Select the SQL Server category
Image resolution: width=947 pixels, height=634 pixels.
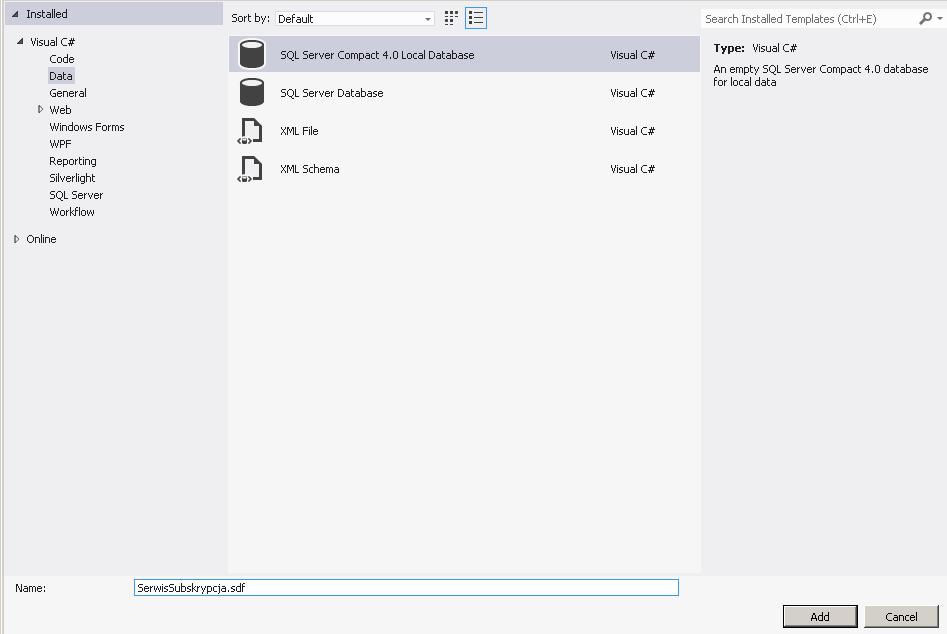point(76,195)
